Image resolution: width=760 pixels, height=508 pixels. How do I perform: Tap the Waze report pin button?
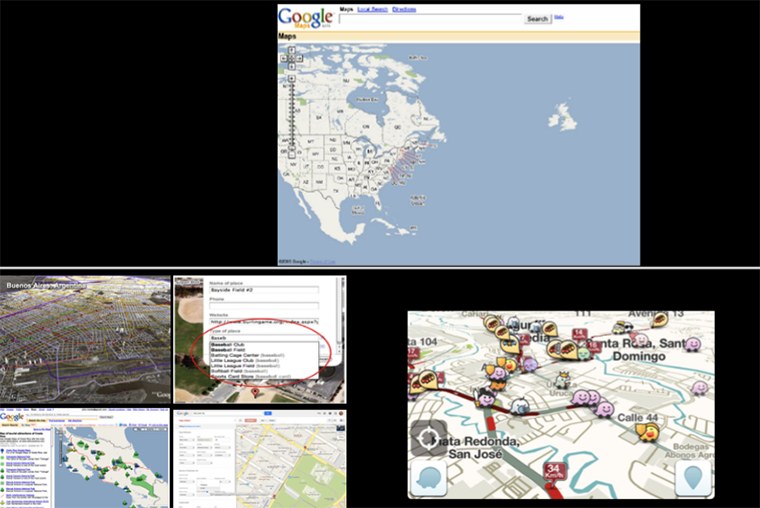tap(693, 478)
